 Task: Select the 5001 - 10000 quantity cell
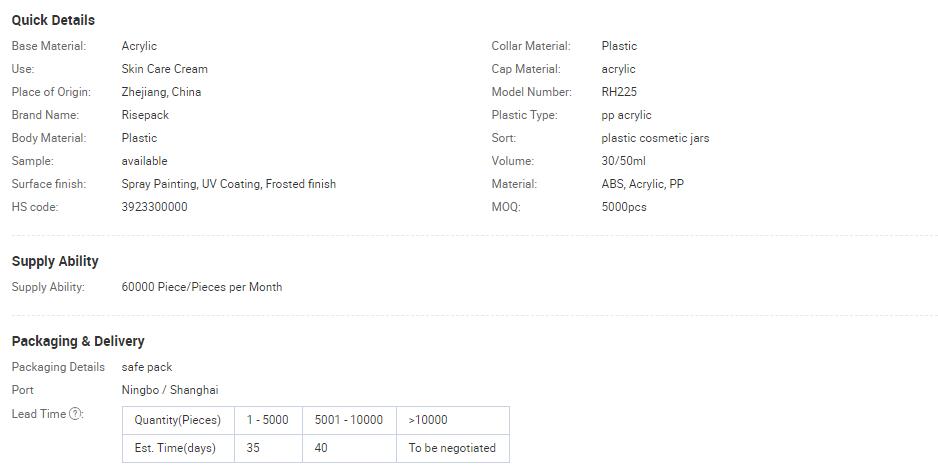tap(349, 420)
